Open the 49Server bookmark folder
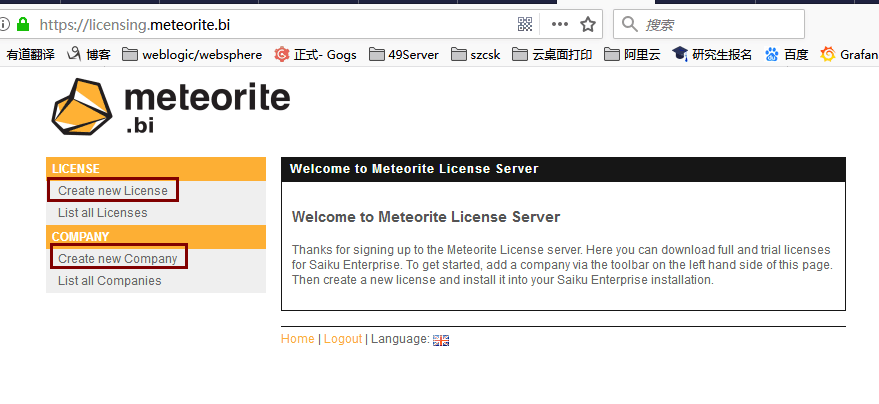 coord(404,54)
